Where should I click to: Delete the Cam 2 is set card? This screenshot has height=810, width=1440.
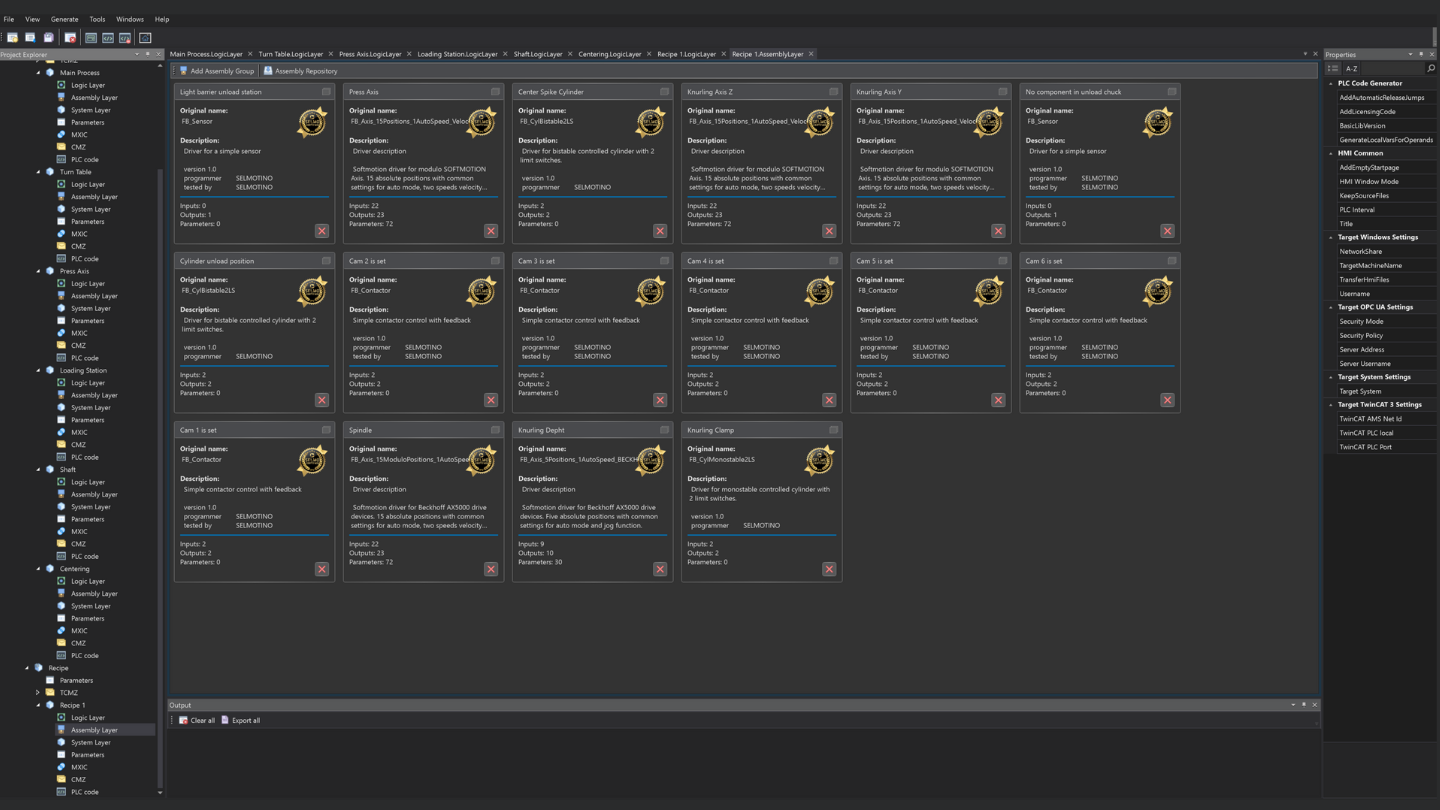[491, 400]
